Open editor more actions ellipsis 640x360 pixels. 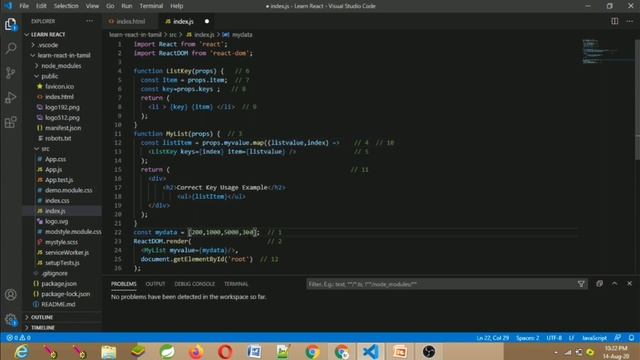click(629, 21)
